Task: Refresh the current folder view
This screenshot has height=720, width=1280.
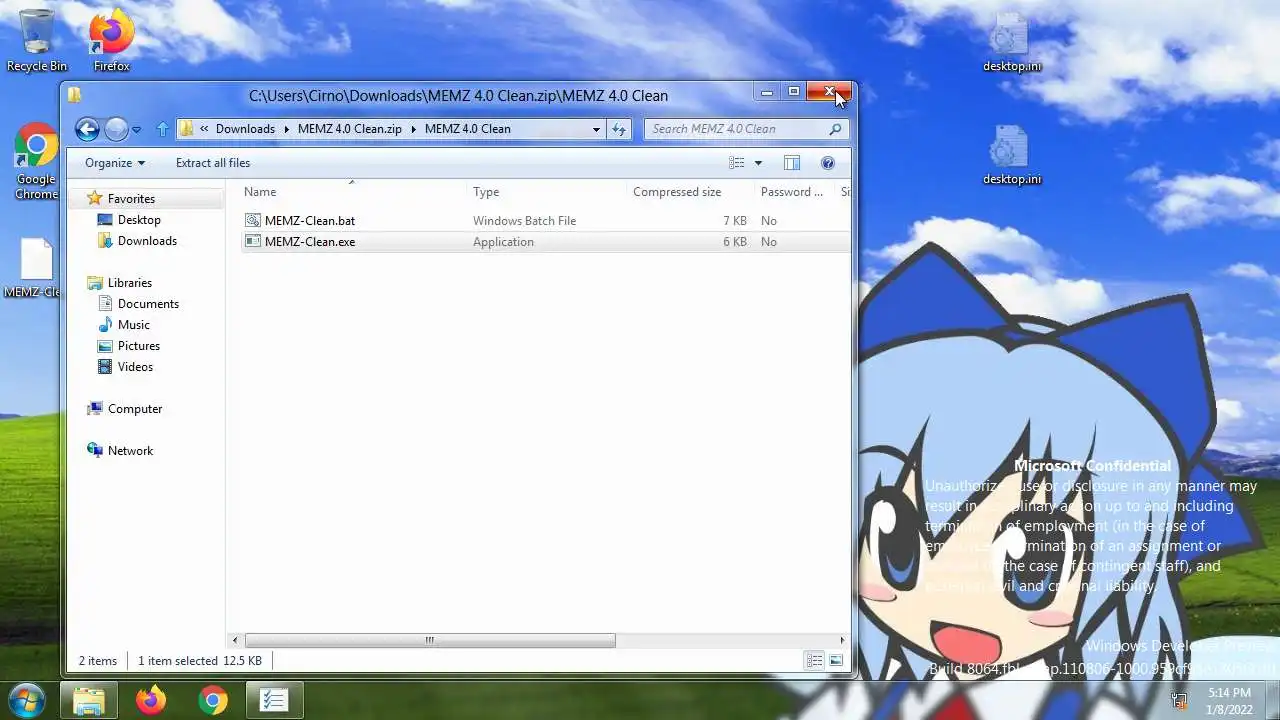Action: [x=619, y=129]
